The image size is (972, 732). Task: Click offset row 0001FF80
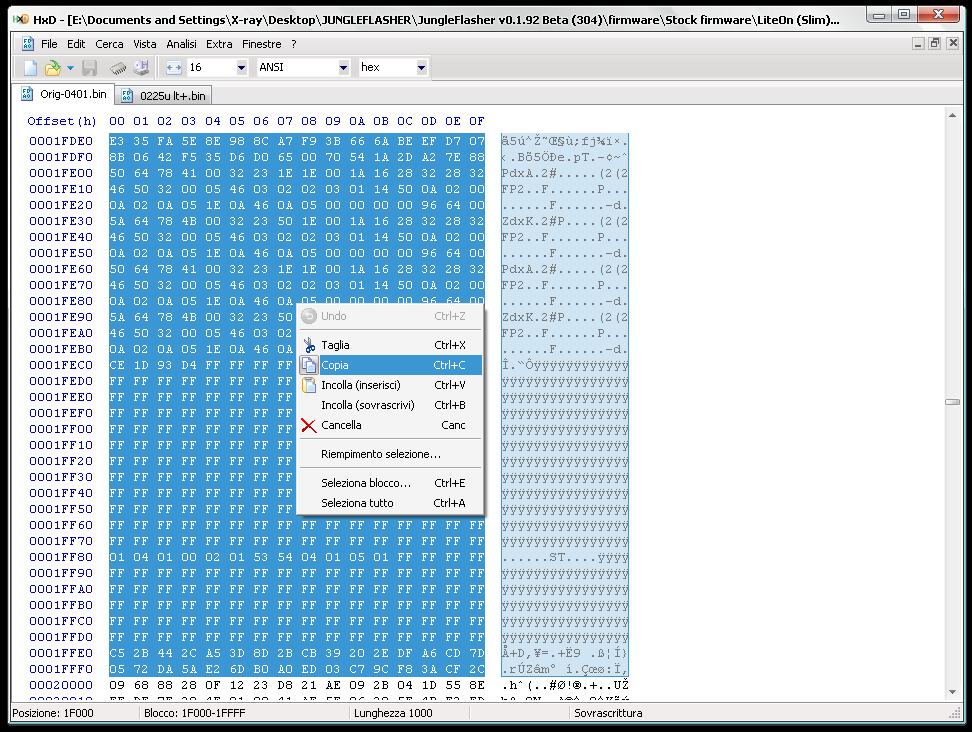tap(61, 557)
